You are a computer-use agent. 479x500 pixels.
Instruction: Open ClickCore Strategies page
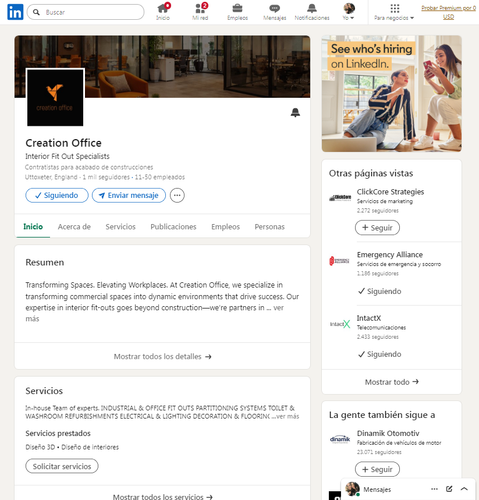tap(390, 192)
